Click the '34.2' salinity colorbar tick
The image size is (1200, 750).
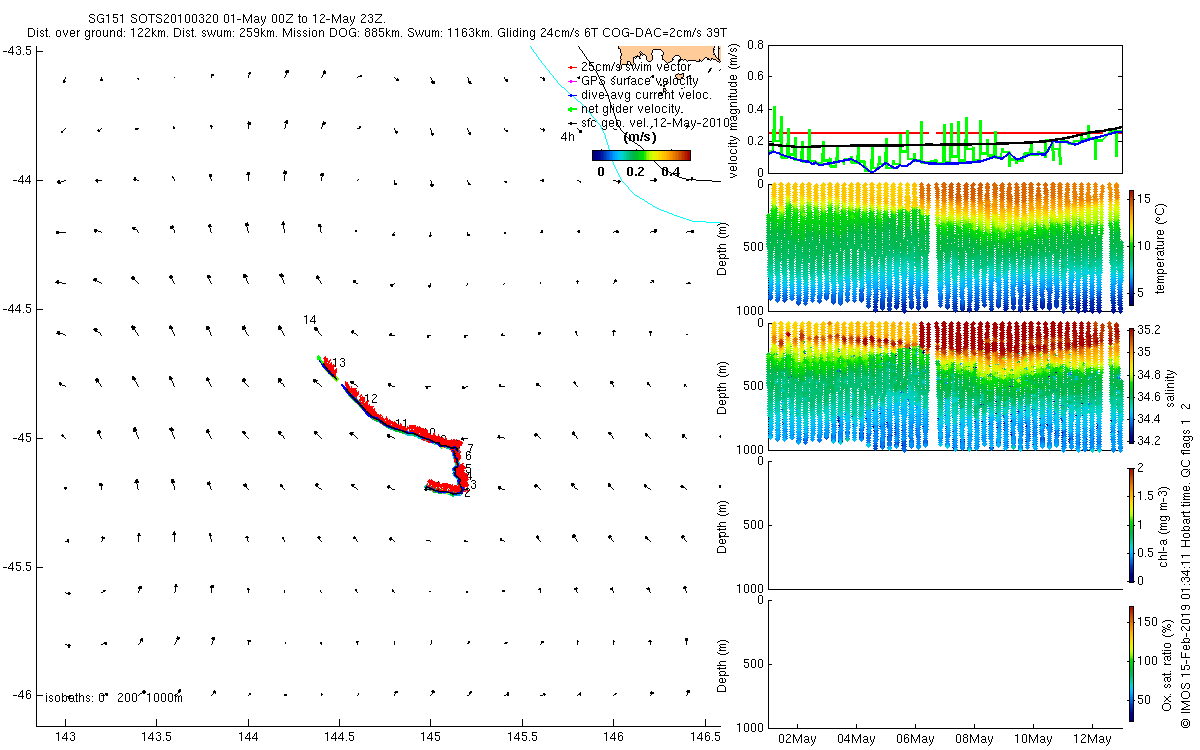tap(1150, 440)
